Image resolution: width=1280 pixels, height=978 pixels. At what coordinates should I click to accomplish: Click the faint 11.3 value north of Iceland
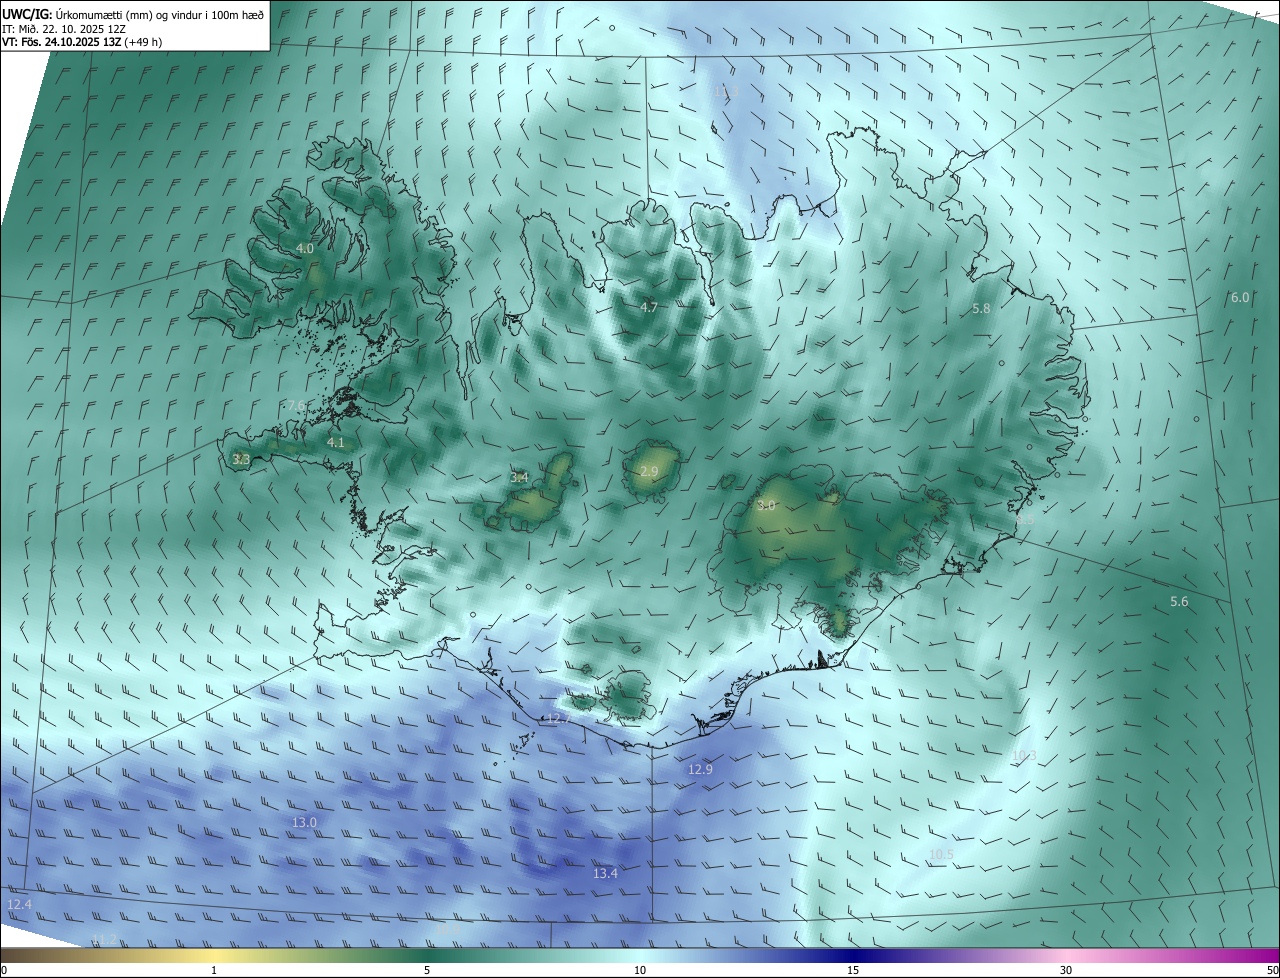coord(726,91)
